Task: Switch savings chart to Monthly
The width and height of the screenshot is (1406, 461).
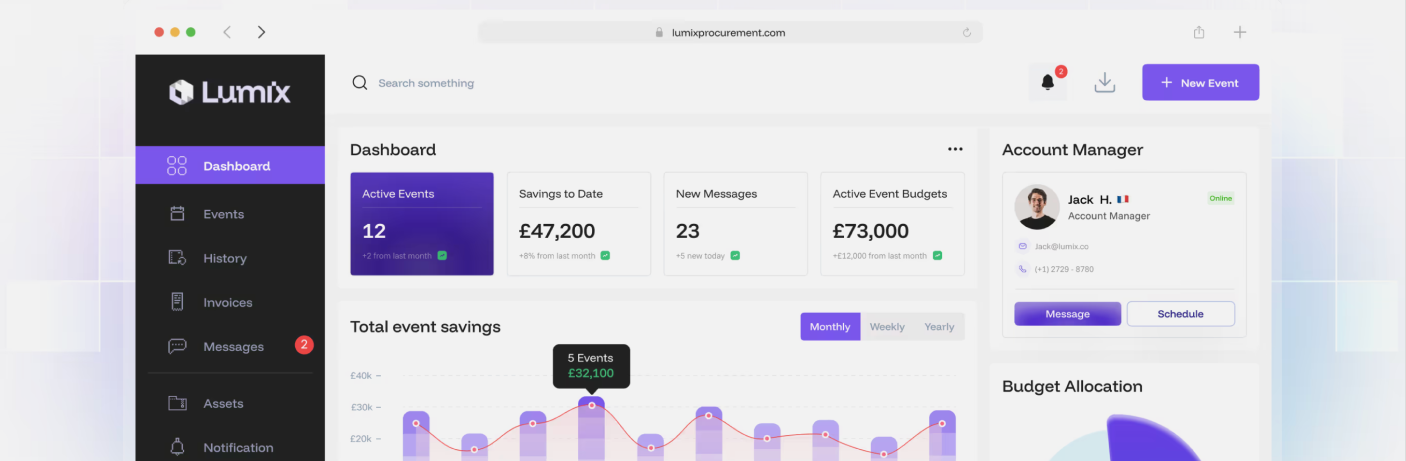Action: pyautogui.click(x=830, y=327)
